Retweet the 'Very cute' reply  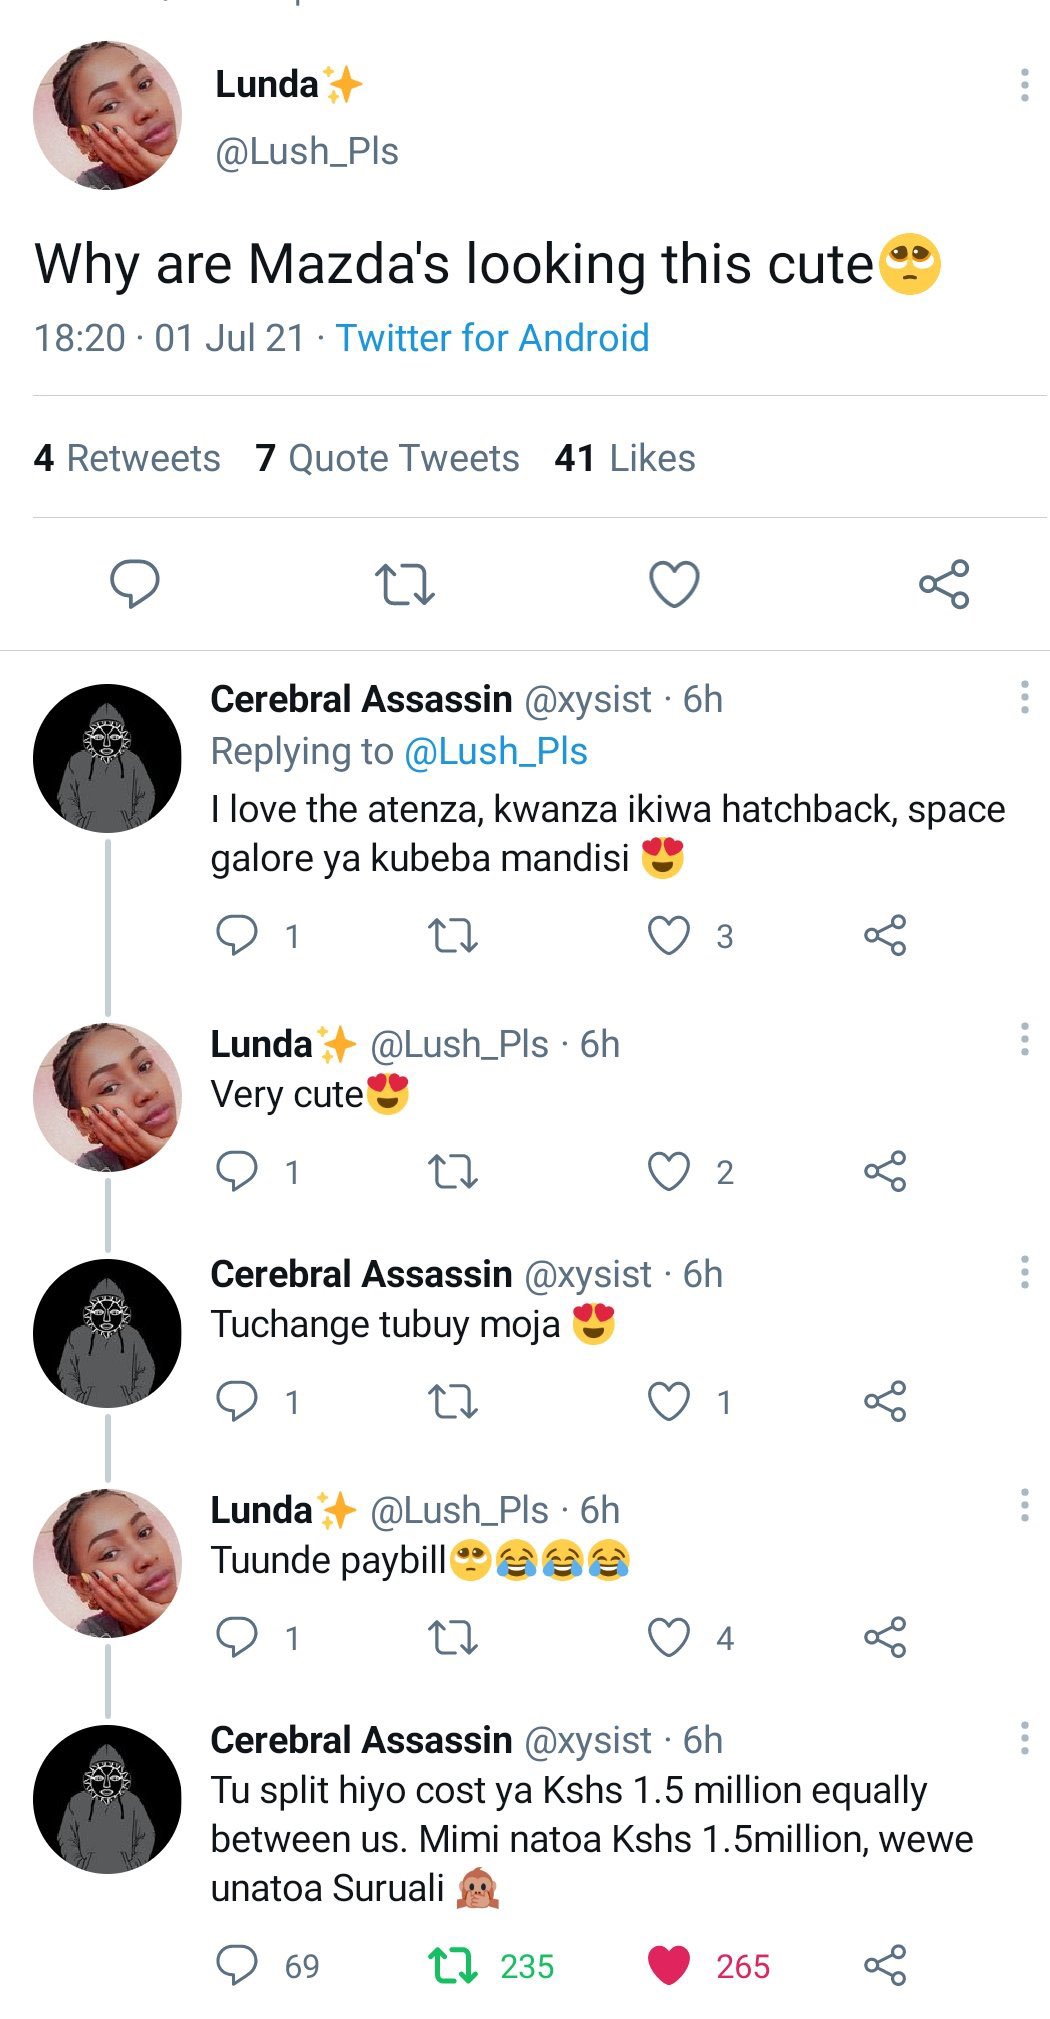tap(452, 1171)
